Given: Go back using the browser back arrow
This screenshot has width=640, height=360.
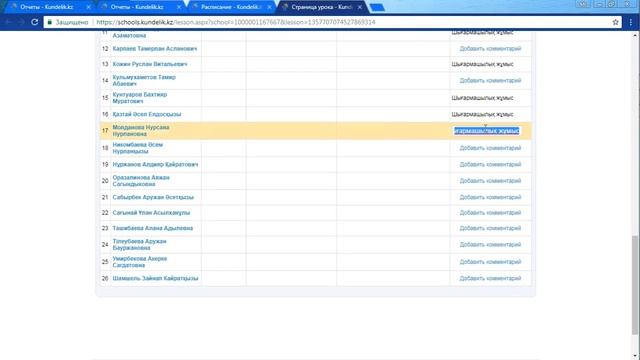Looking at the screenshot, I should pyautogui.click(x=8, y=22).
